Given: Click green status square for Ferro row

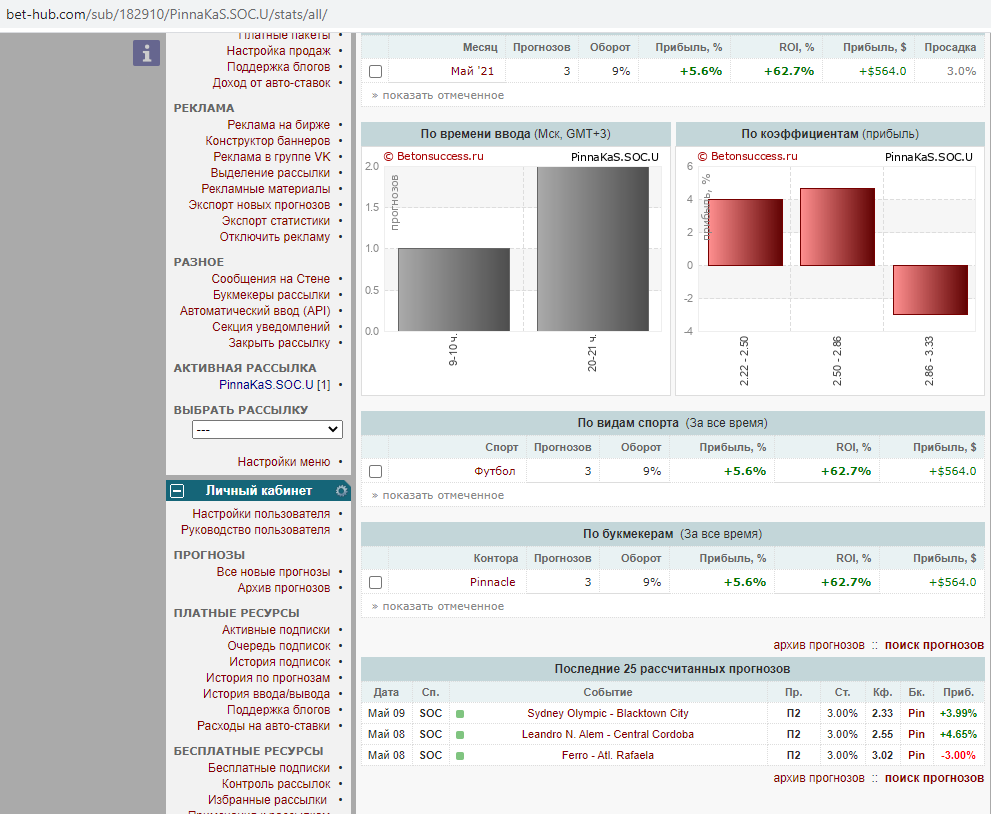Looking at the screenshot, I should [460, 756].
